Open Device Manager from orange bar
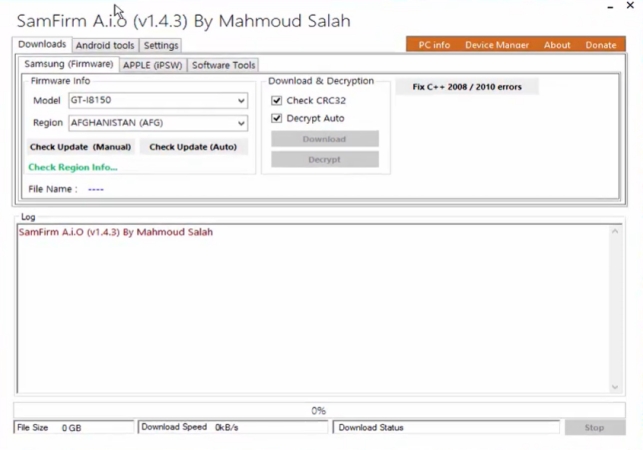Screen dimensions: 643x450 pyautogui.click(x=497, y=45)
